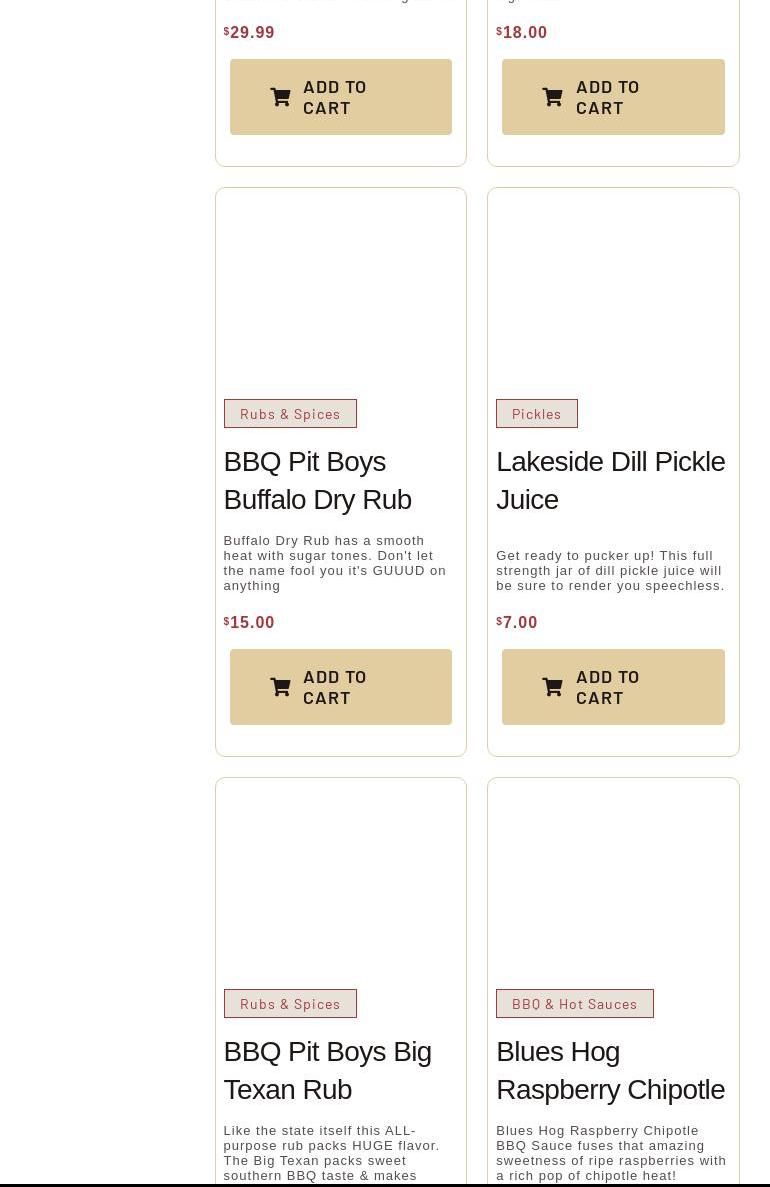Click cart icon beside the $29.99 item
This screenshot has height=1187, width=770.
click(280, 97)
